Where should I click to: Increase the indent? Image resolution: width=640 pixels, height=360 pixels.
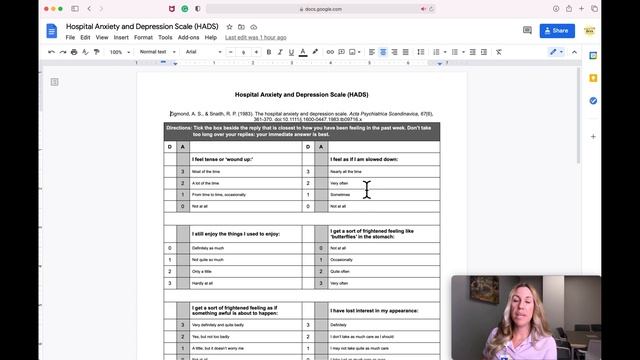coord(484,52)
